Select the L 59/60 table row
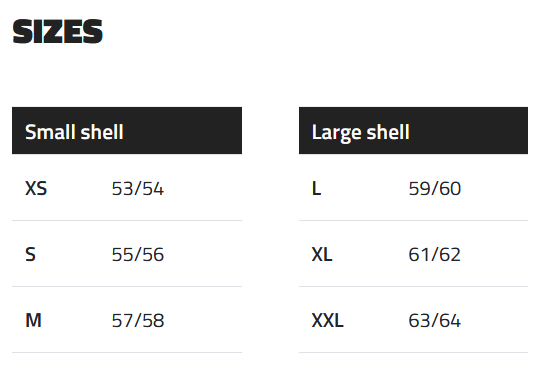 click(413, 187)
